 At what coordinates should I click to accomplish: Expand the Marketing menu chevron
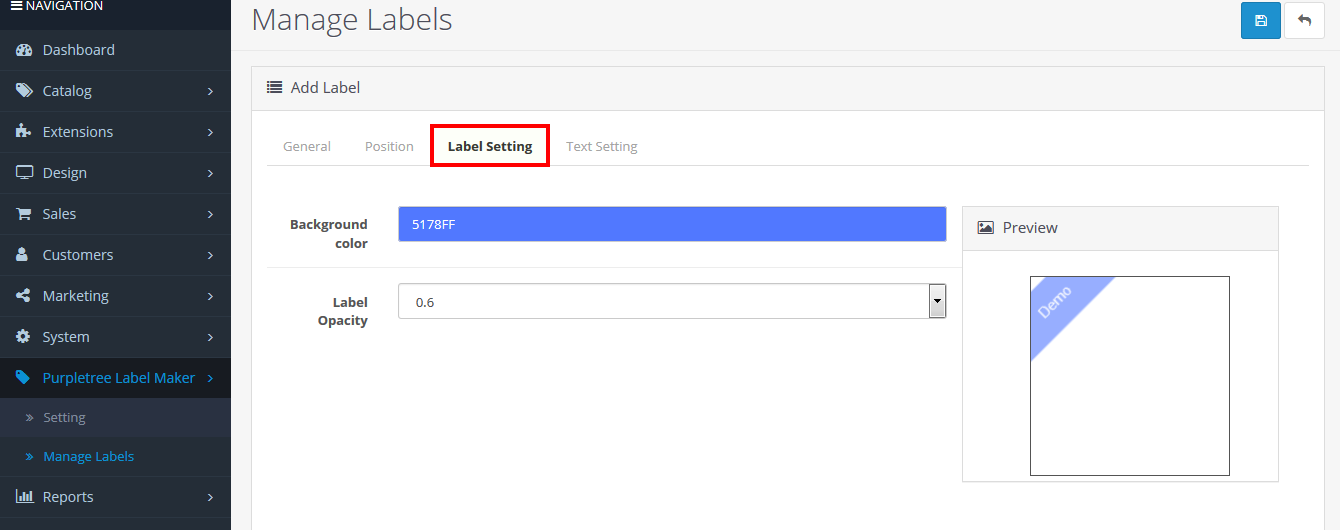coord(210,296)
